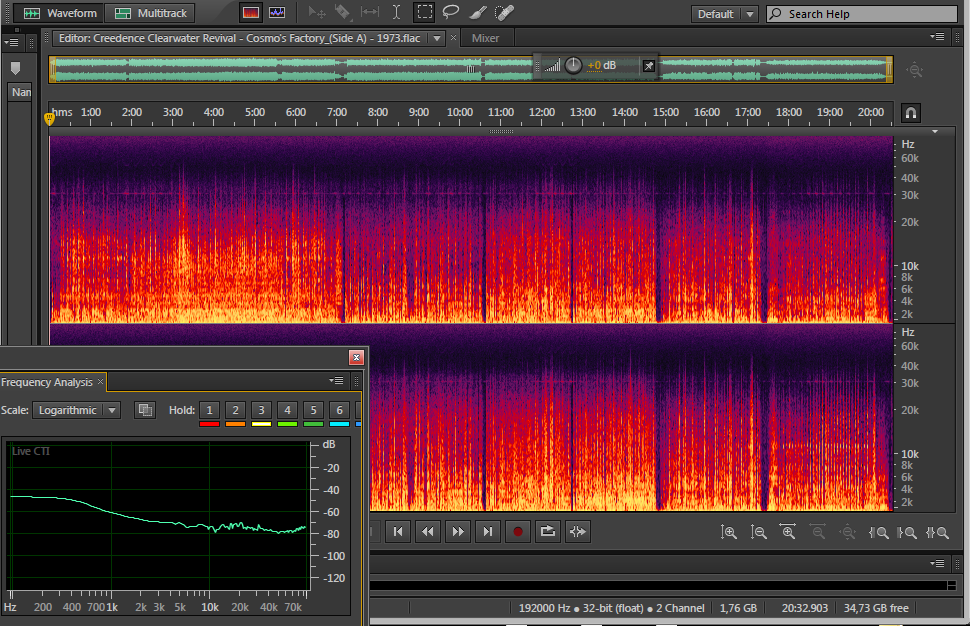Click the Rewind transport button
The image size is (970, 626).
point(427,531)
